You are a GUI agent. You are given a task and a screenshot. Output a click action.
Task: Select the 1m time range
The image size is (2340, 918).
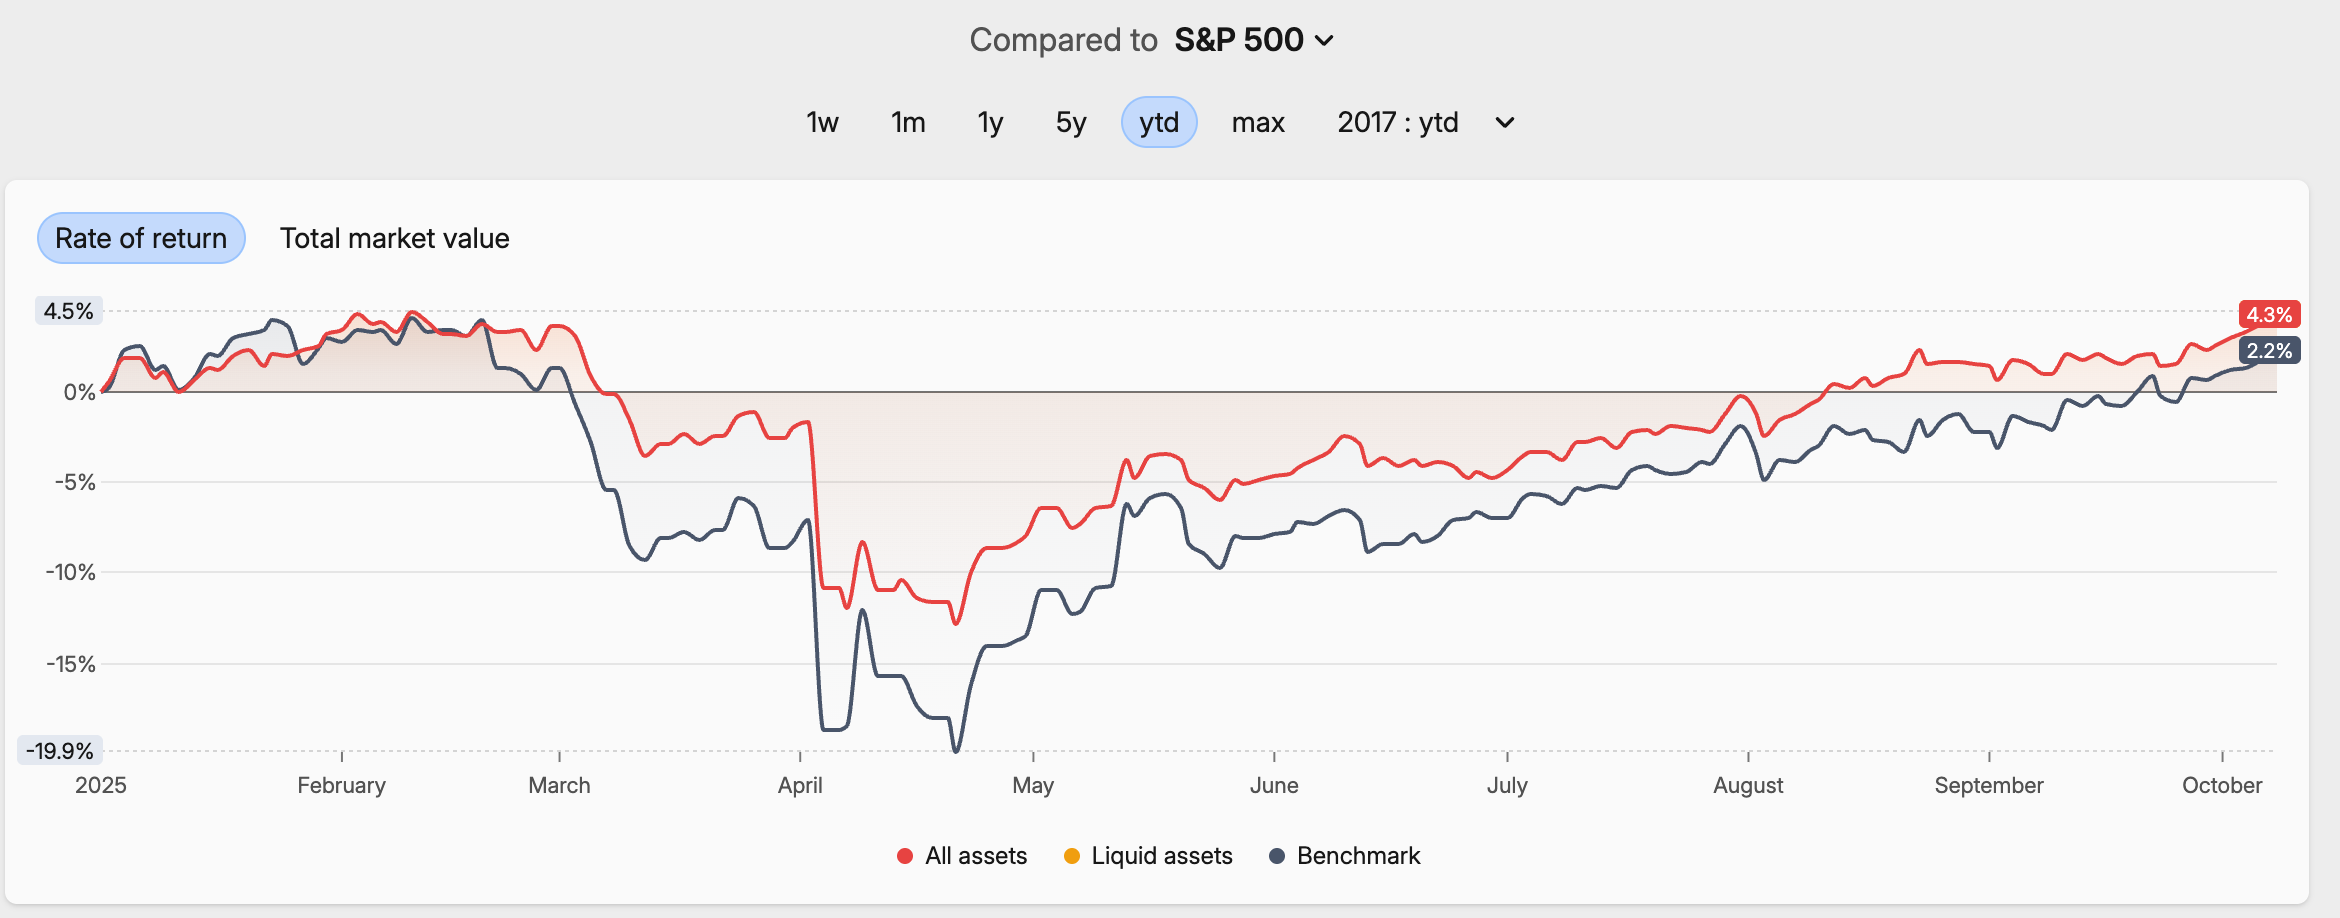[x=908, y=122]
